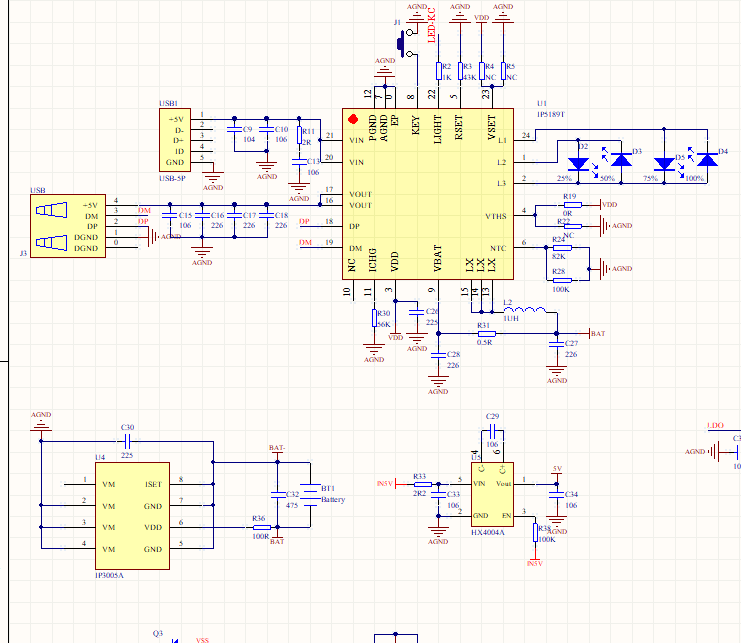Select capacitor C9 104
Screen dimensions: 741x643
[x=234, y=129]
